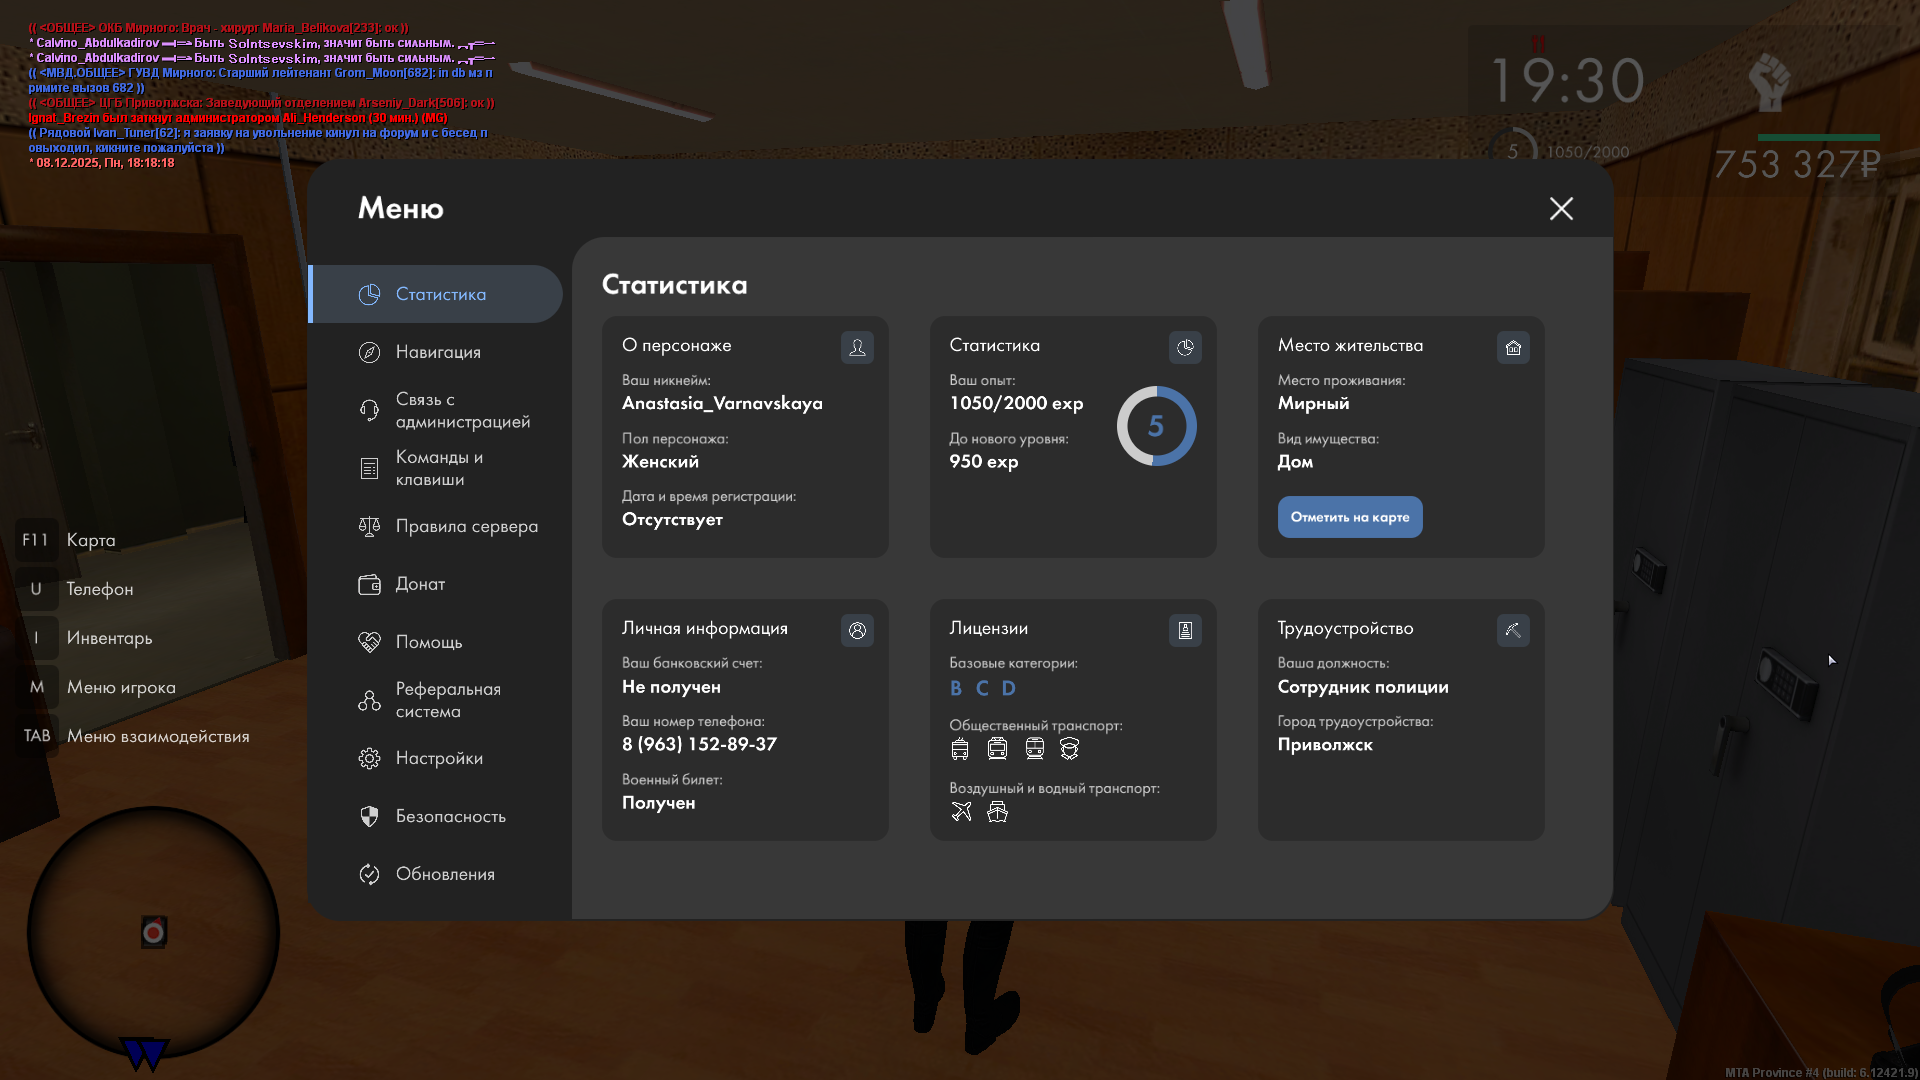This screenshot has height=1080, width=1920.
Task: Click the pie chart icon in Статистика card
Action: point(1185,347)
